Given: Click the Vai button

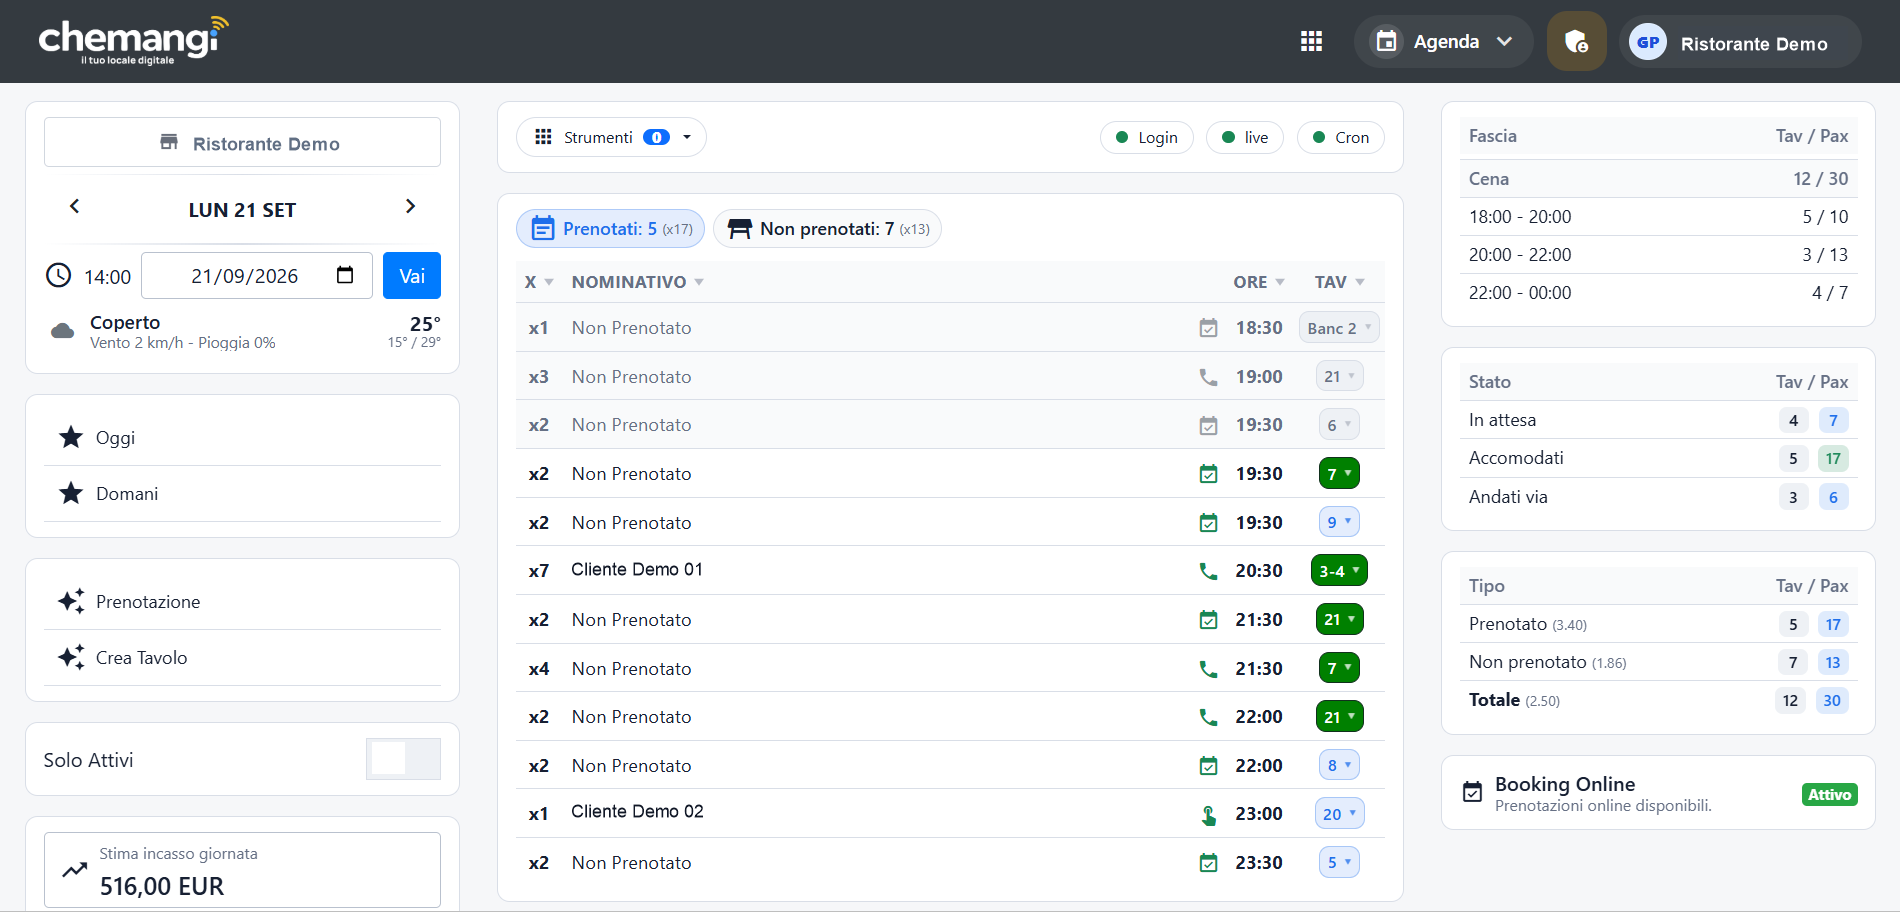Looking at the screenshot, I should click(412, 275).
